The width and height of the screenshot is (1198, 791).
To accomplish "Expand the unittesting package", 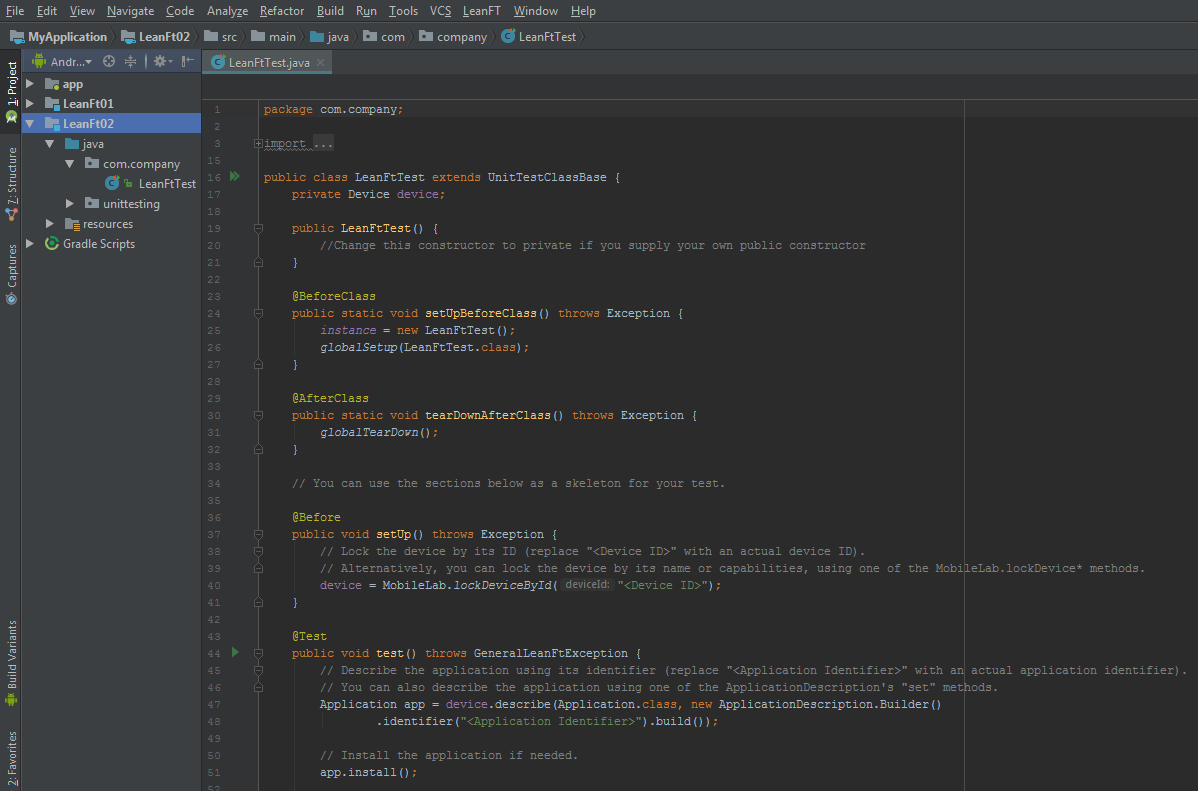I will pyautogui.click(x=69, y=203).
